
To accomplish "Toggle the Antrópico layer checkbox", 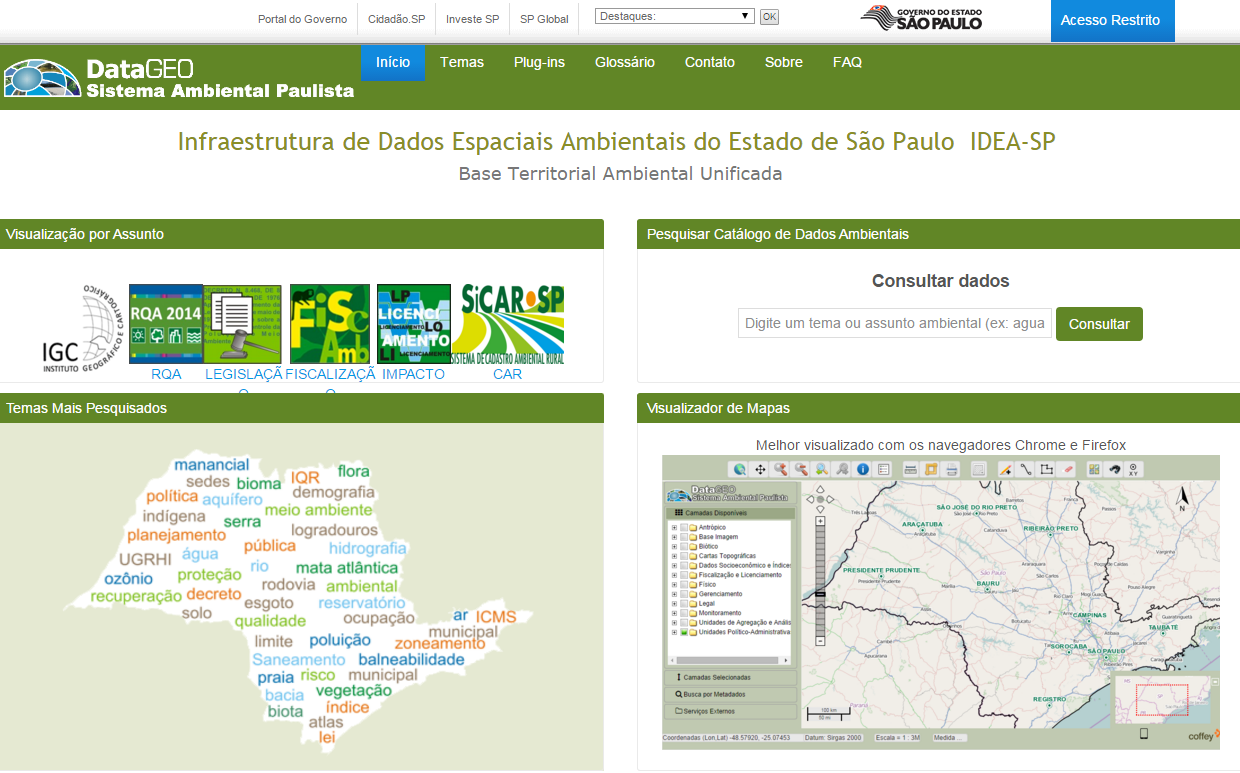I will (684, 527).
